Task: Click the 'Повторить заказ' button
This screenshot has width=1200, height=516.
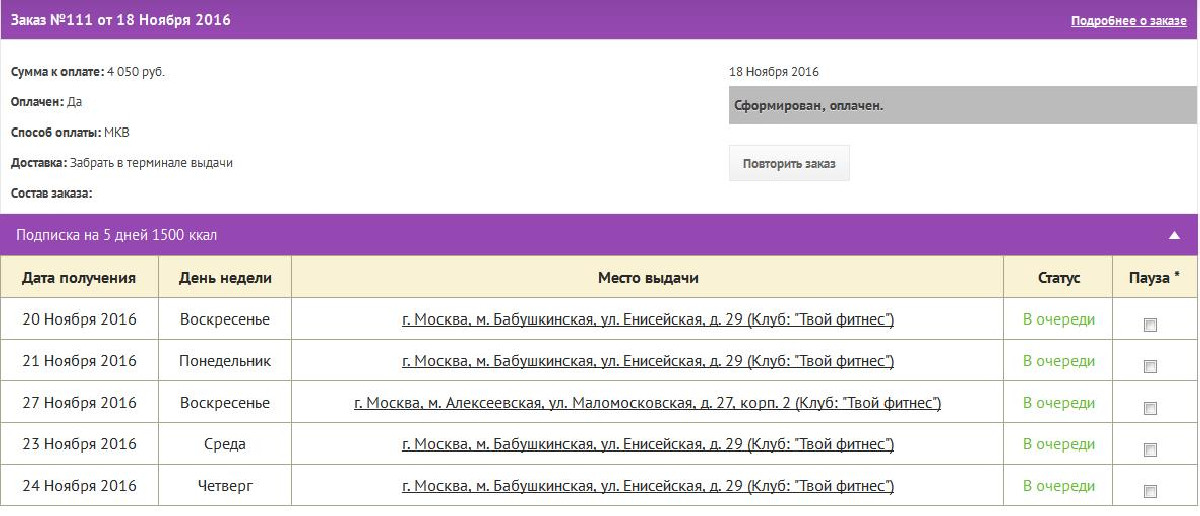Action: [x=789, y=163]
